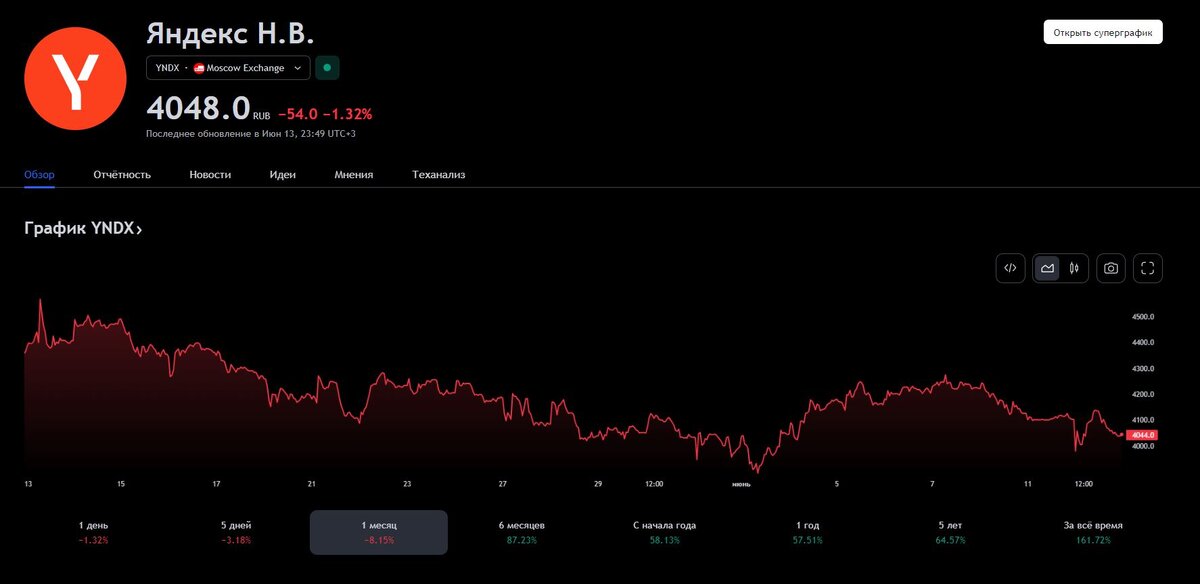Select the 6 месяцев time range
Viewport: 1200px width, 584px height.
pos(521,532)
